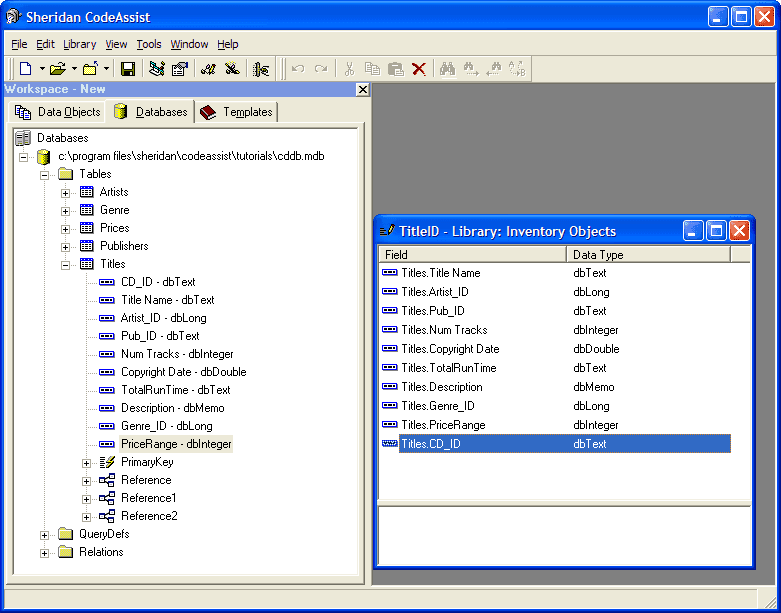Viewport: 781px width, 613px height.
Task: Expand the Reference1 node
Action: tap(86, 499)
